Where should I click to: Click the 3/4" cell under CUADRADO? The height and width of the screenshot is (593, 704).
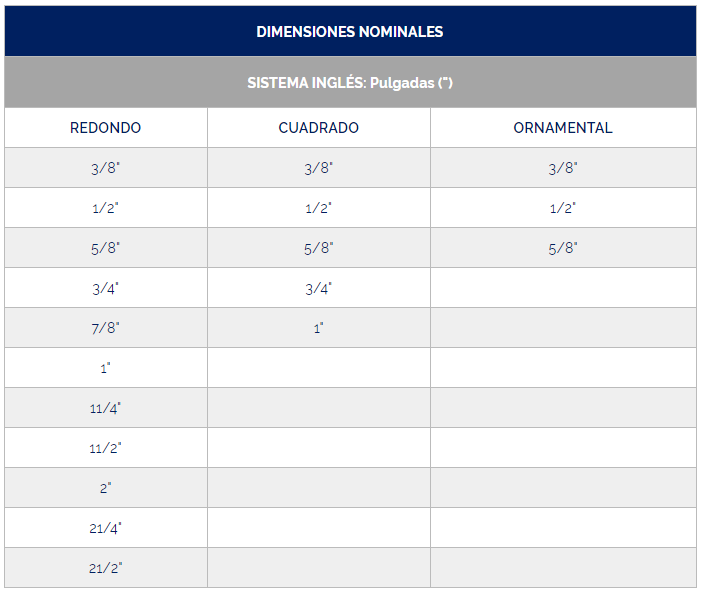tap(319, 288)
